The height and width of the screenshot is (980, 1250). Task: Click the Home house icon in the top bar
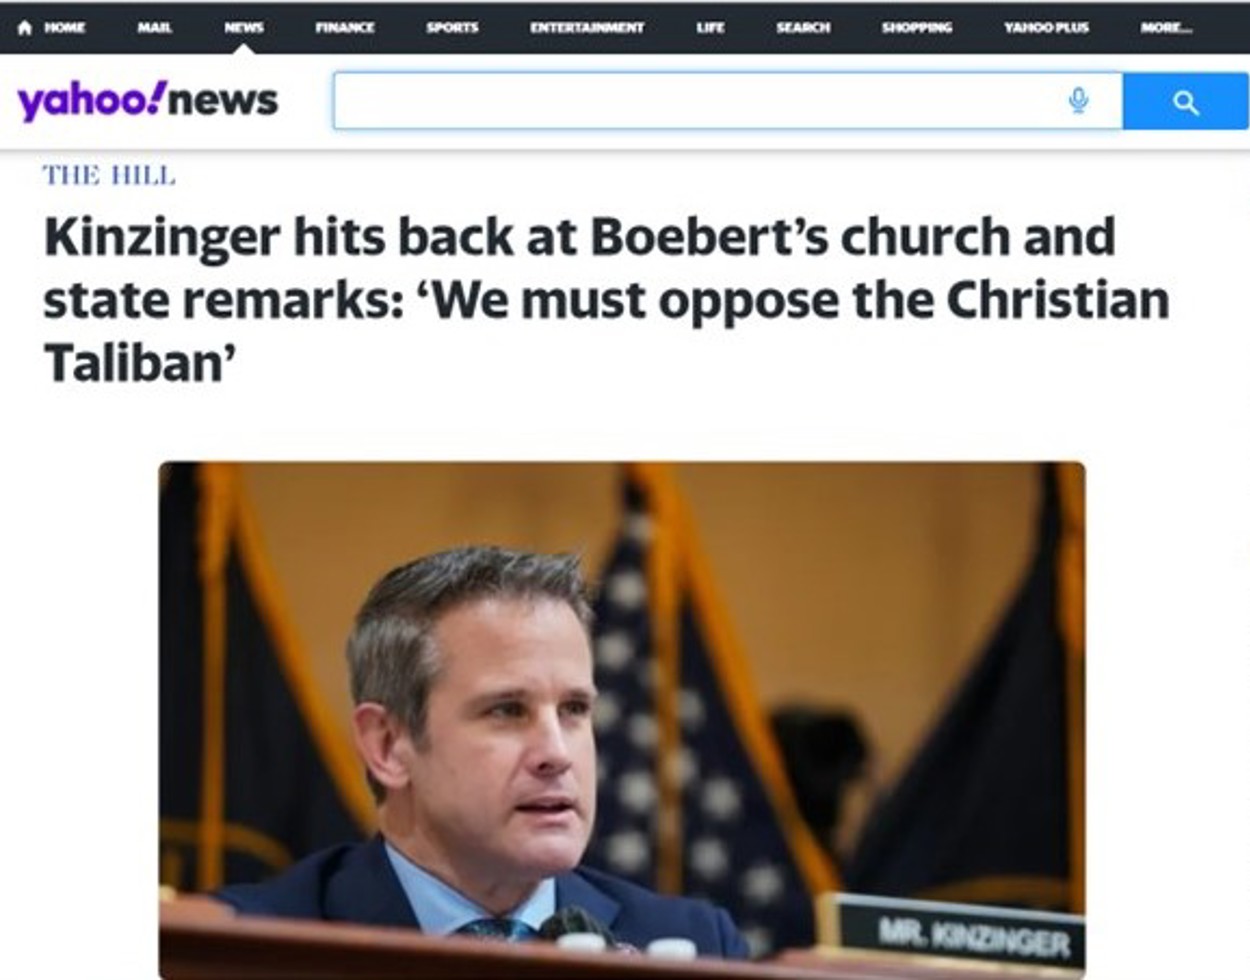(25, 28)
